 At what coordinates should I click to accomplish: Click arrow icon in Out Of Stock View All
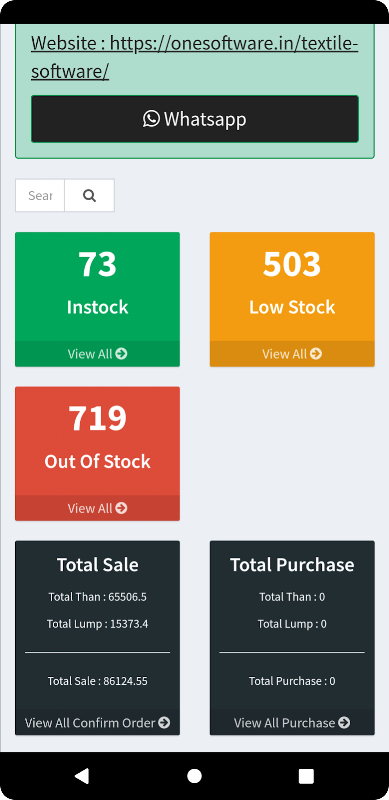[121, 508]
